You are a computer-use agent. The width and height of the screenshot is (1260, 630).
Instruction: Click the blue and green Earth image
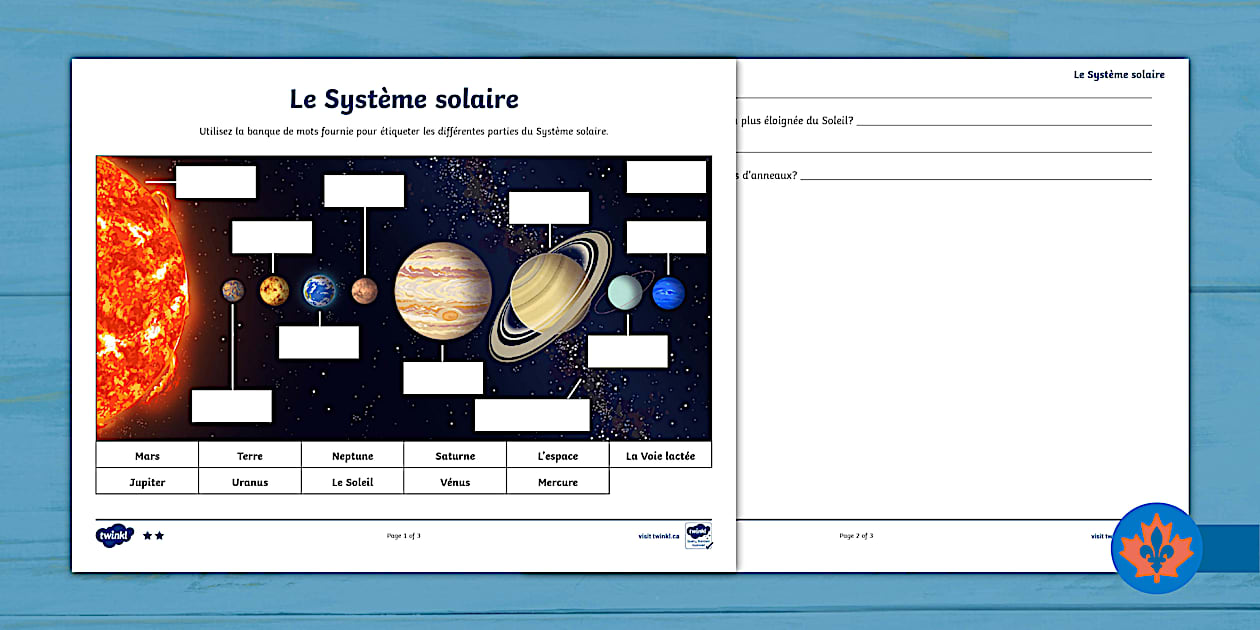320,291
